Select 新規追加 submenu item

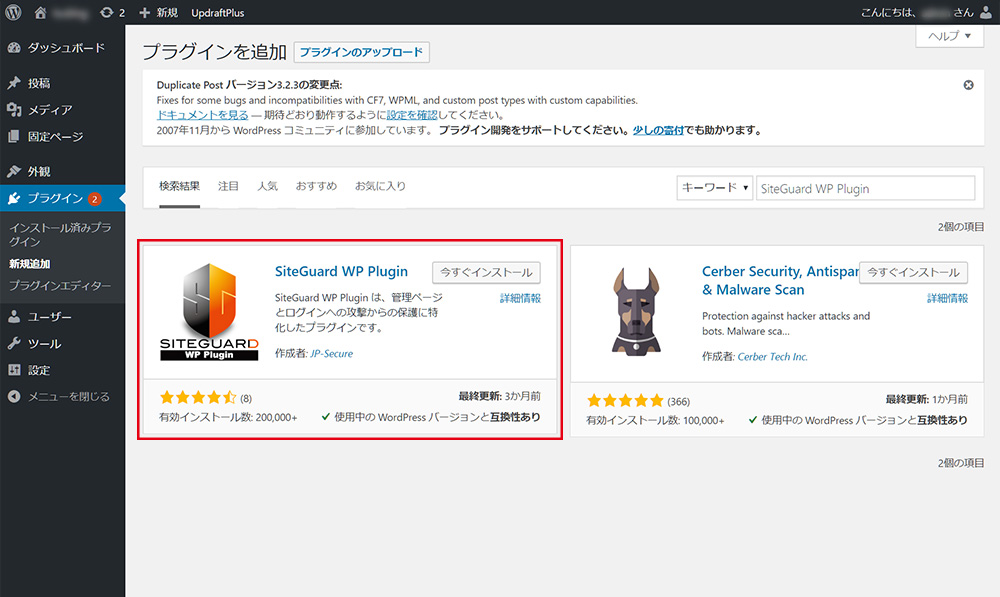(29, 263)
